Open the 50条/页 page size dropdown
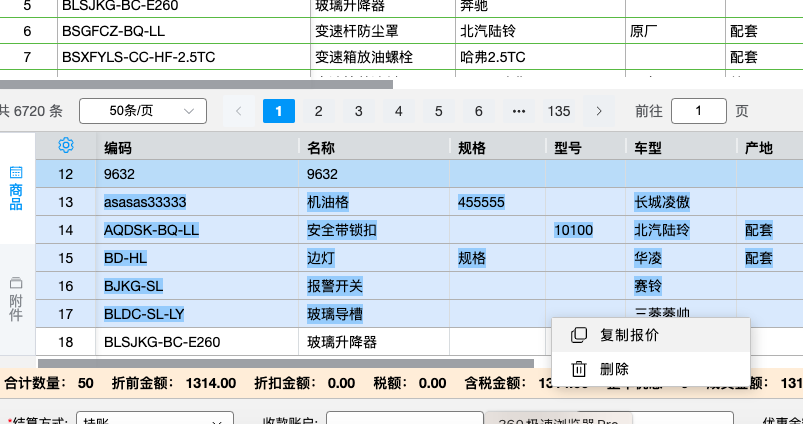The height and width of the screenshot is (424, 803). pos(142,111)
